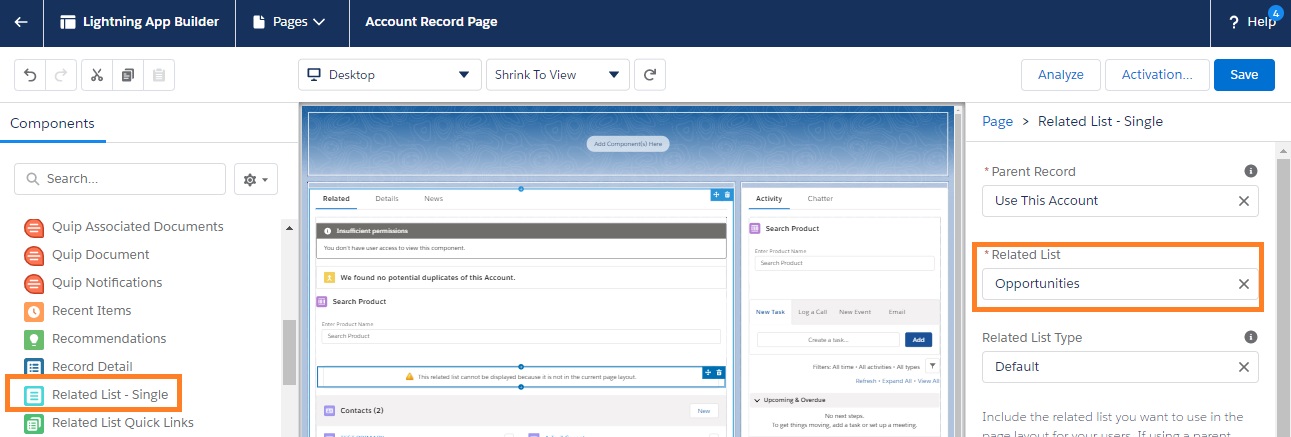The image size is (1291, 437).
Task: Click the Search Product field in Related tab
Action: [520, 336]
